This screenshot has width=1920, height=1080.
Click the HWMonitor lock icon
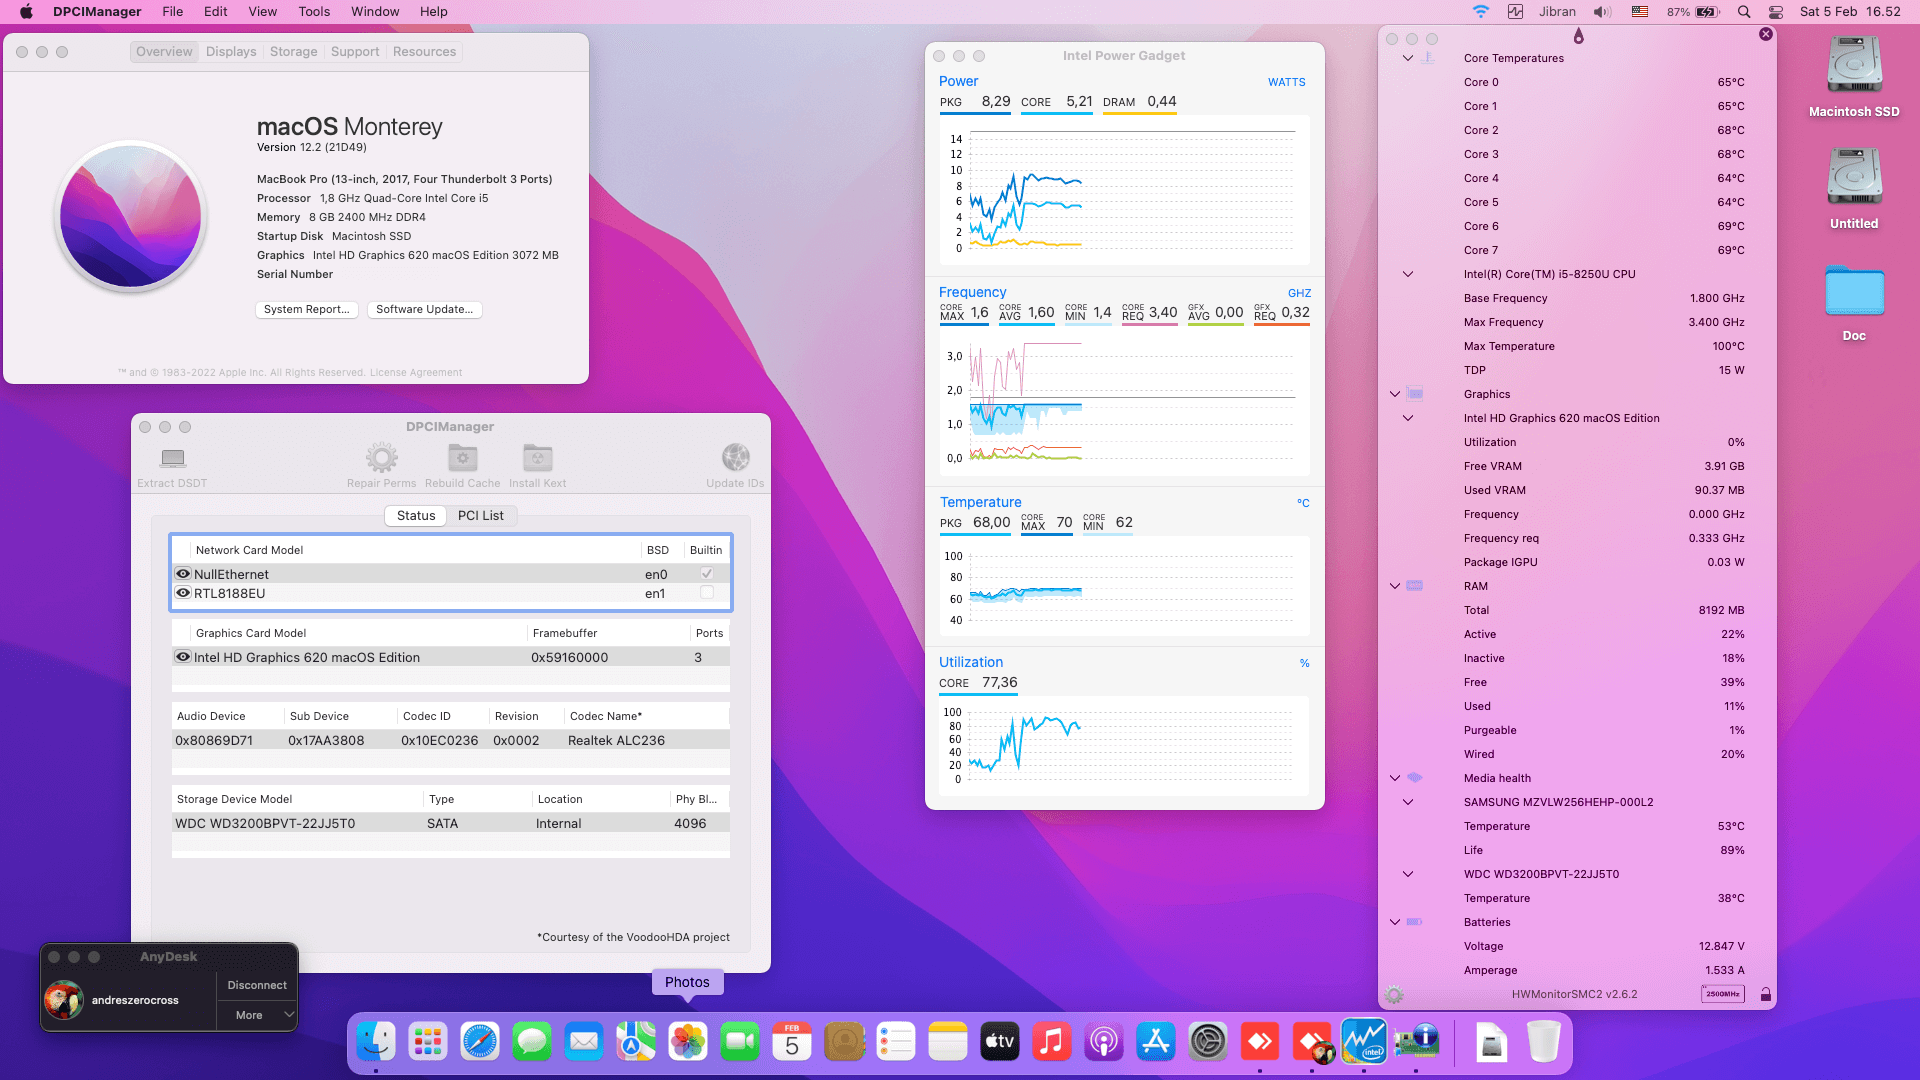(1766, 995)
